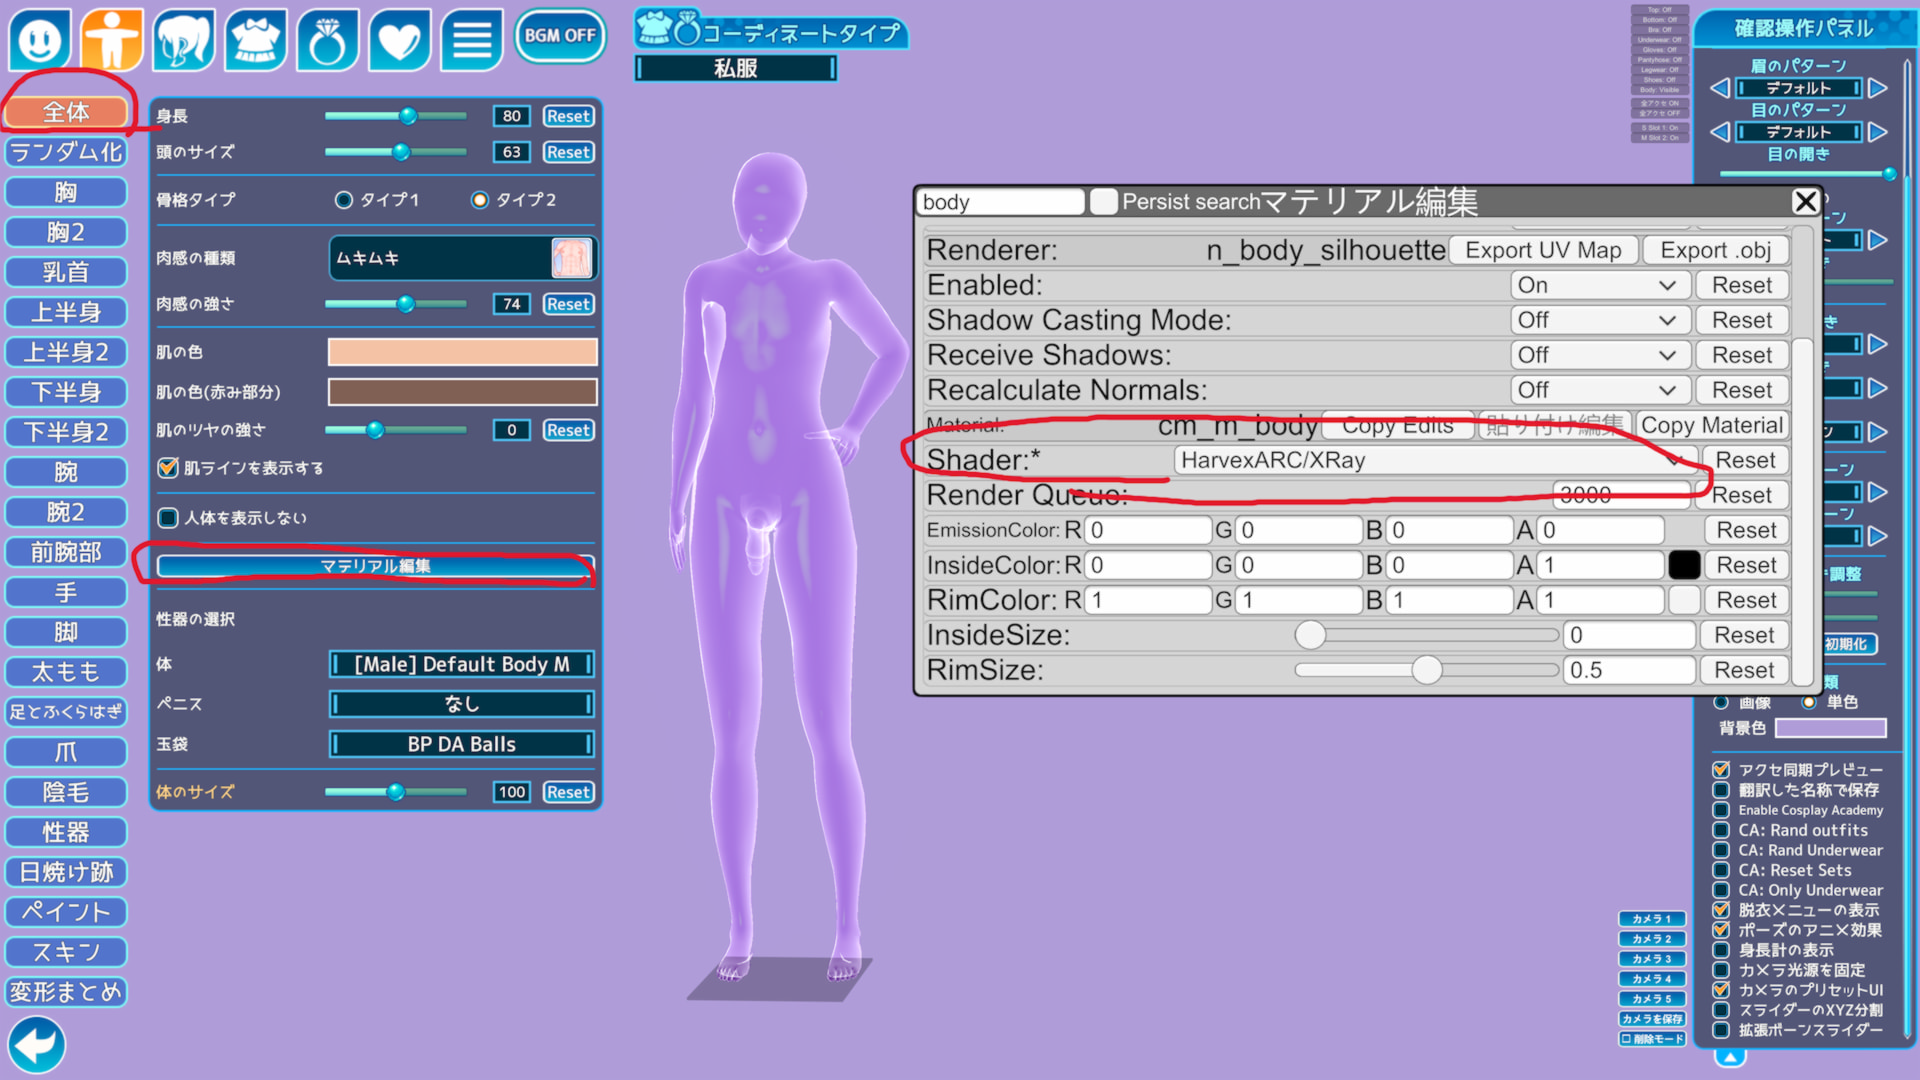Viewport: 1920px width, 1080px height.
Task: Select the 日焼け跡 category tab
Action: tap(66, 872)
